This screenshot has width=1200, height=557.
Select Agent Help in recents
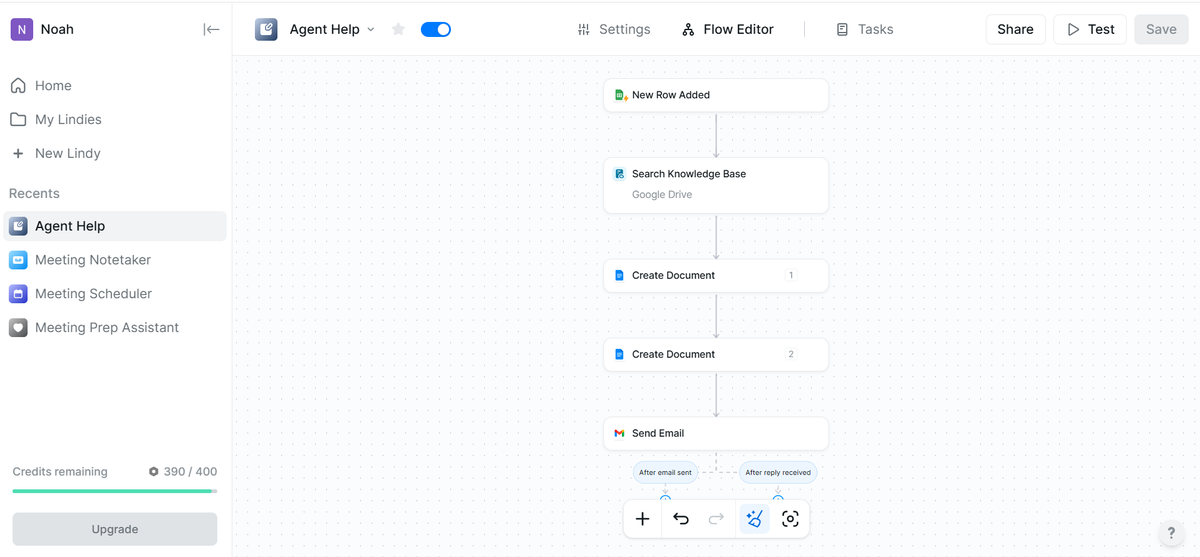pos(115,226)
